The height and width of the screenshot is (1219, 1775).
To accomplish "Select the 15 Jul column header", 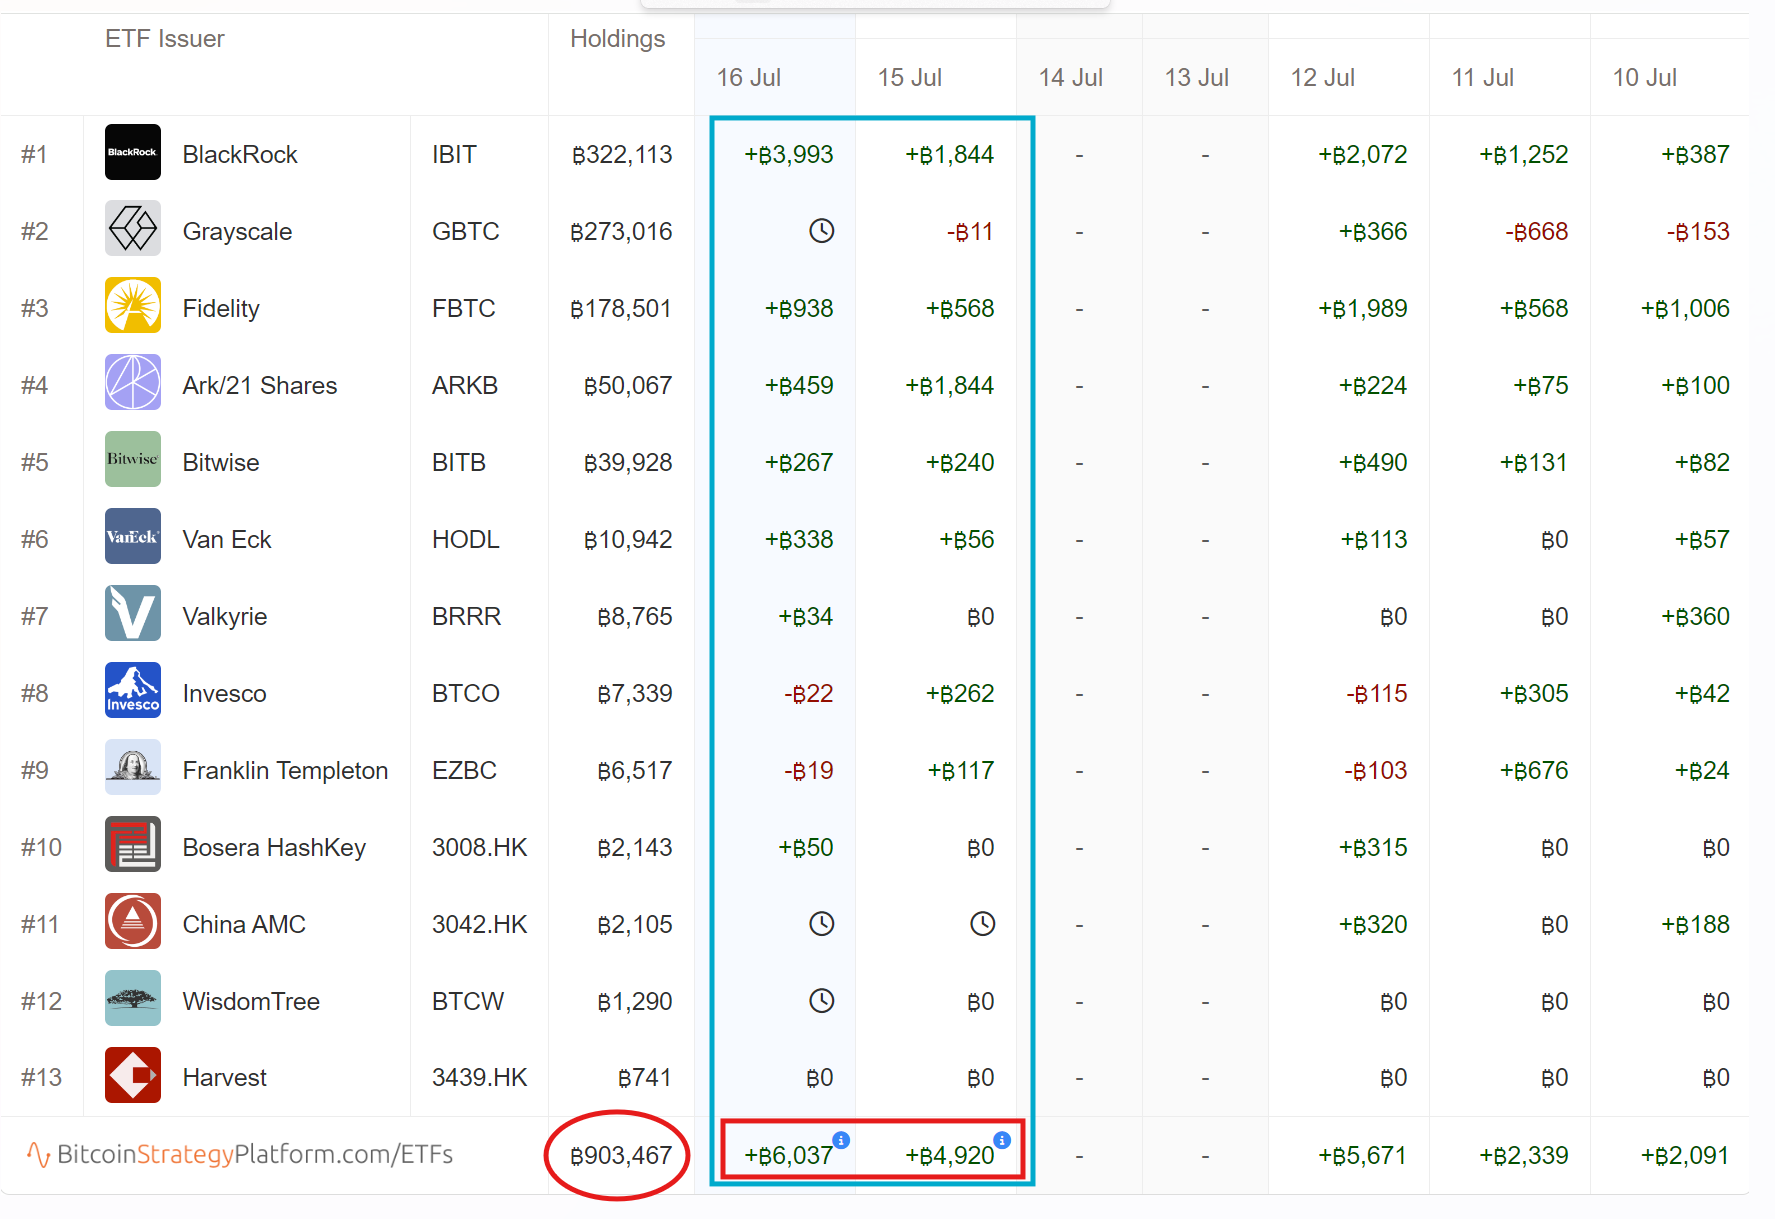I will click(909, 78).
